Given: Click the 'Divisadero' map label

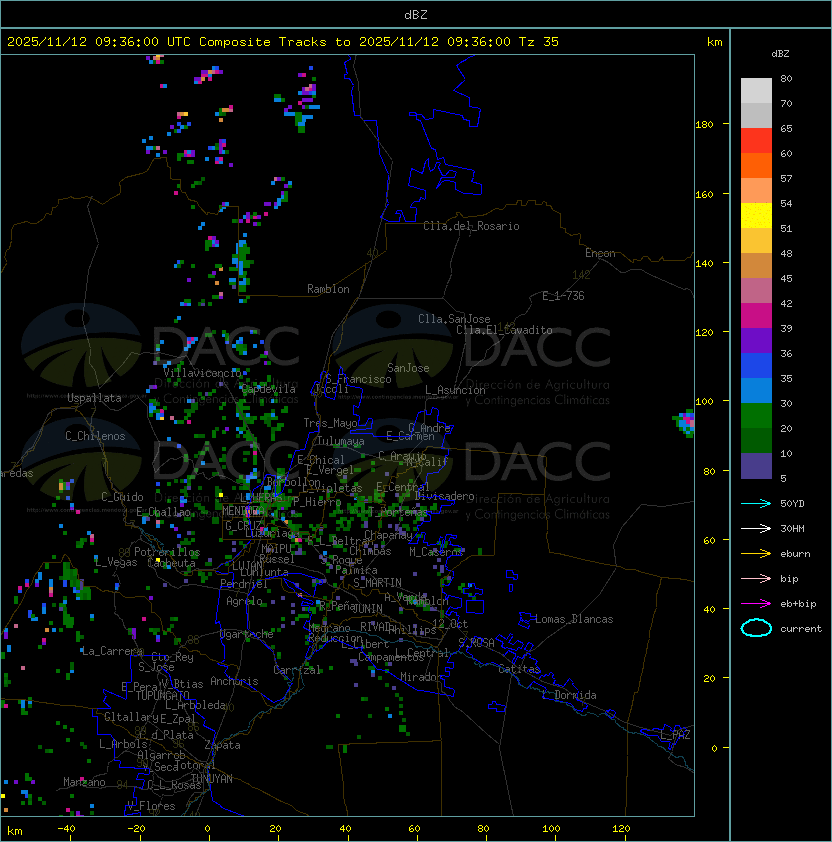Looking at the screenshot, I should 444,496.
